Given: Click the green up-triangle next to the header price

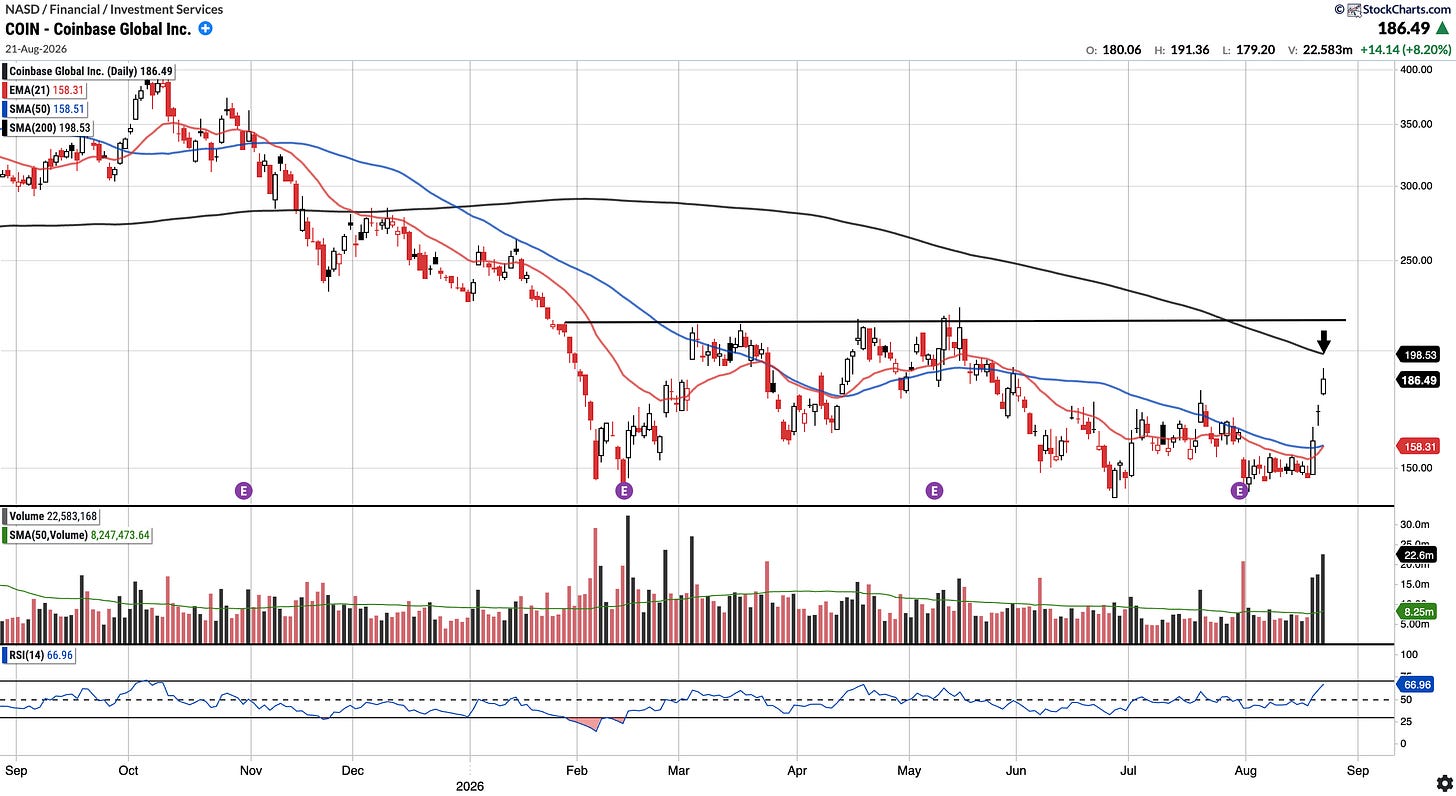Looking at the screenshot, I should point(1444,30).
